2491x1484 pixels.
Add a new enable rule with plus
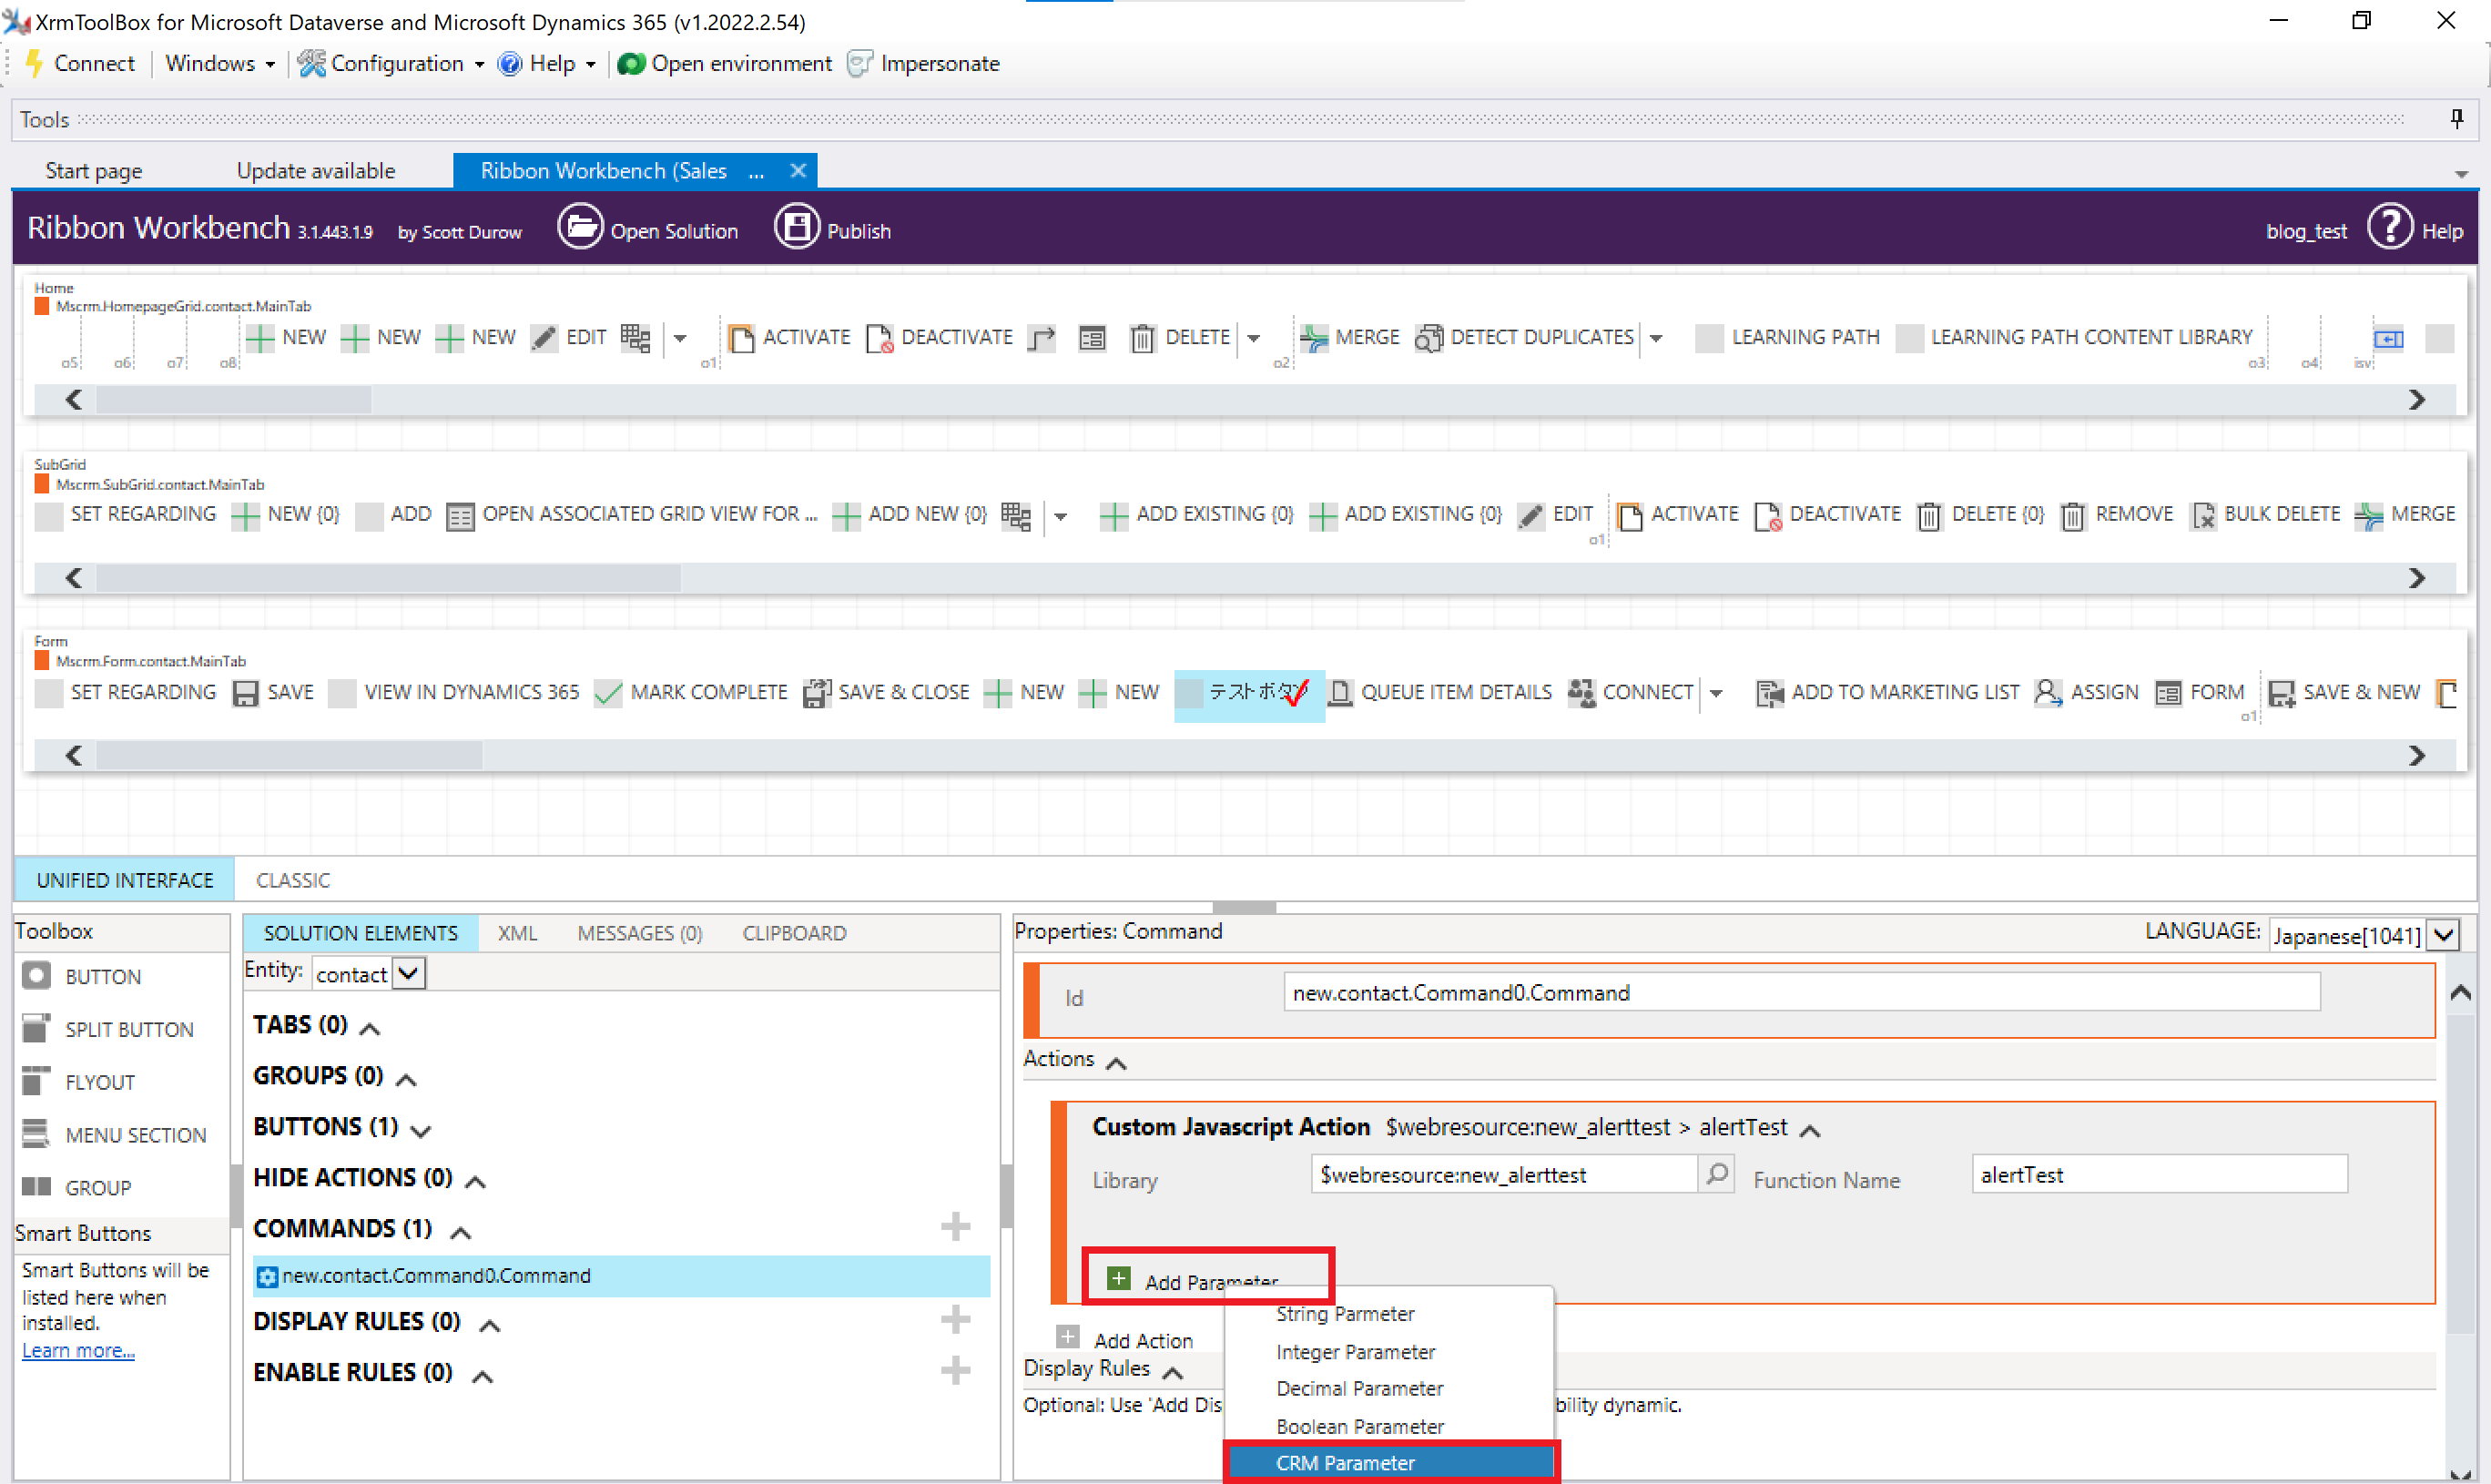(955, 1371)
